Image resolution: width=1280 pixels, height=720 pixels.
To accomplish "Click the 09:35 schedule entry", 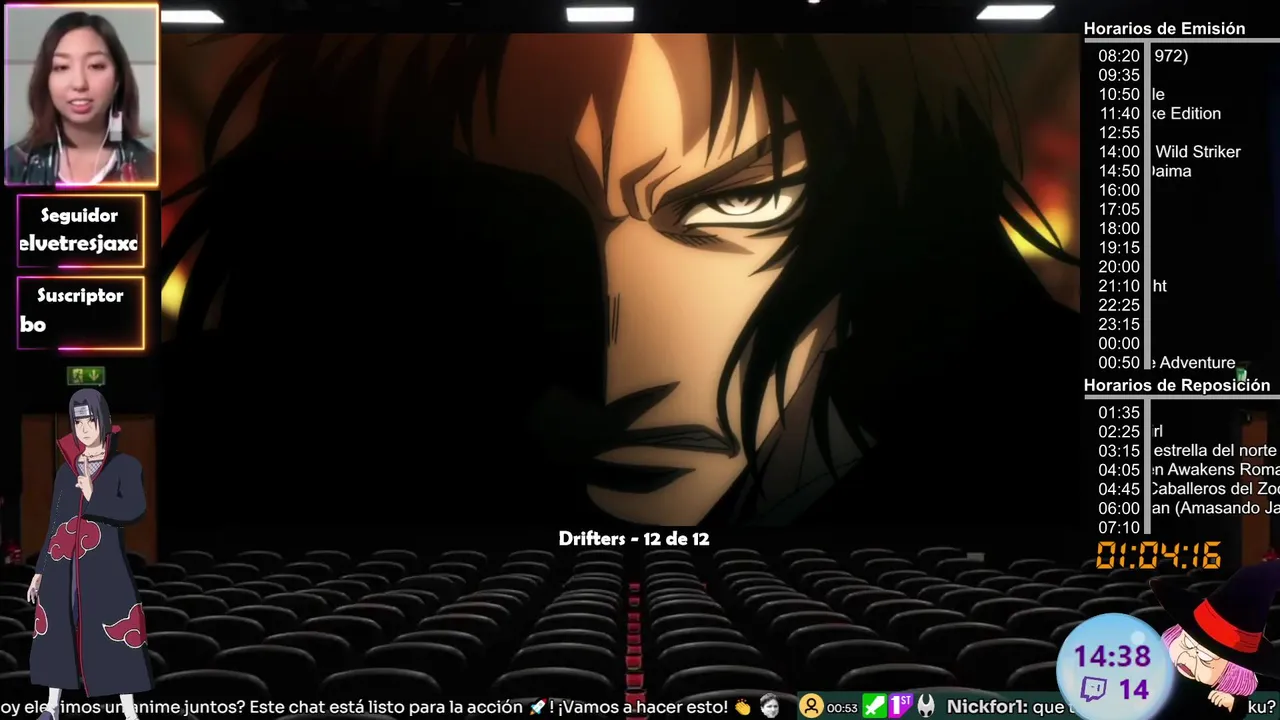I will point(1119,75).
